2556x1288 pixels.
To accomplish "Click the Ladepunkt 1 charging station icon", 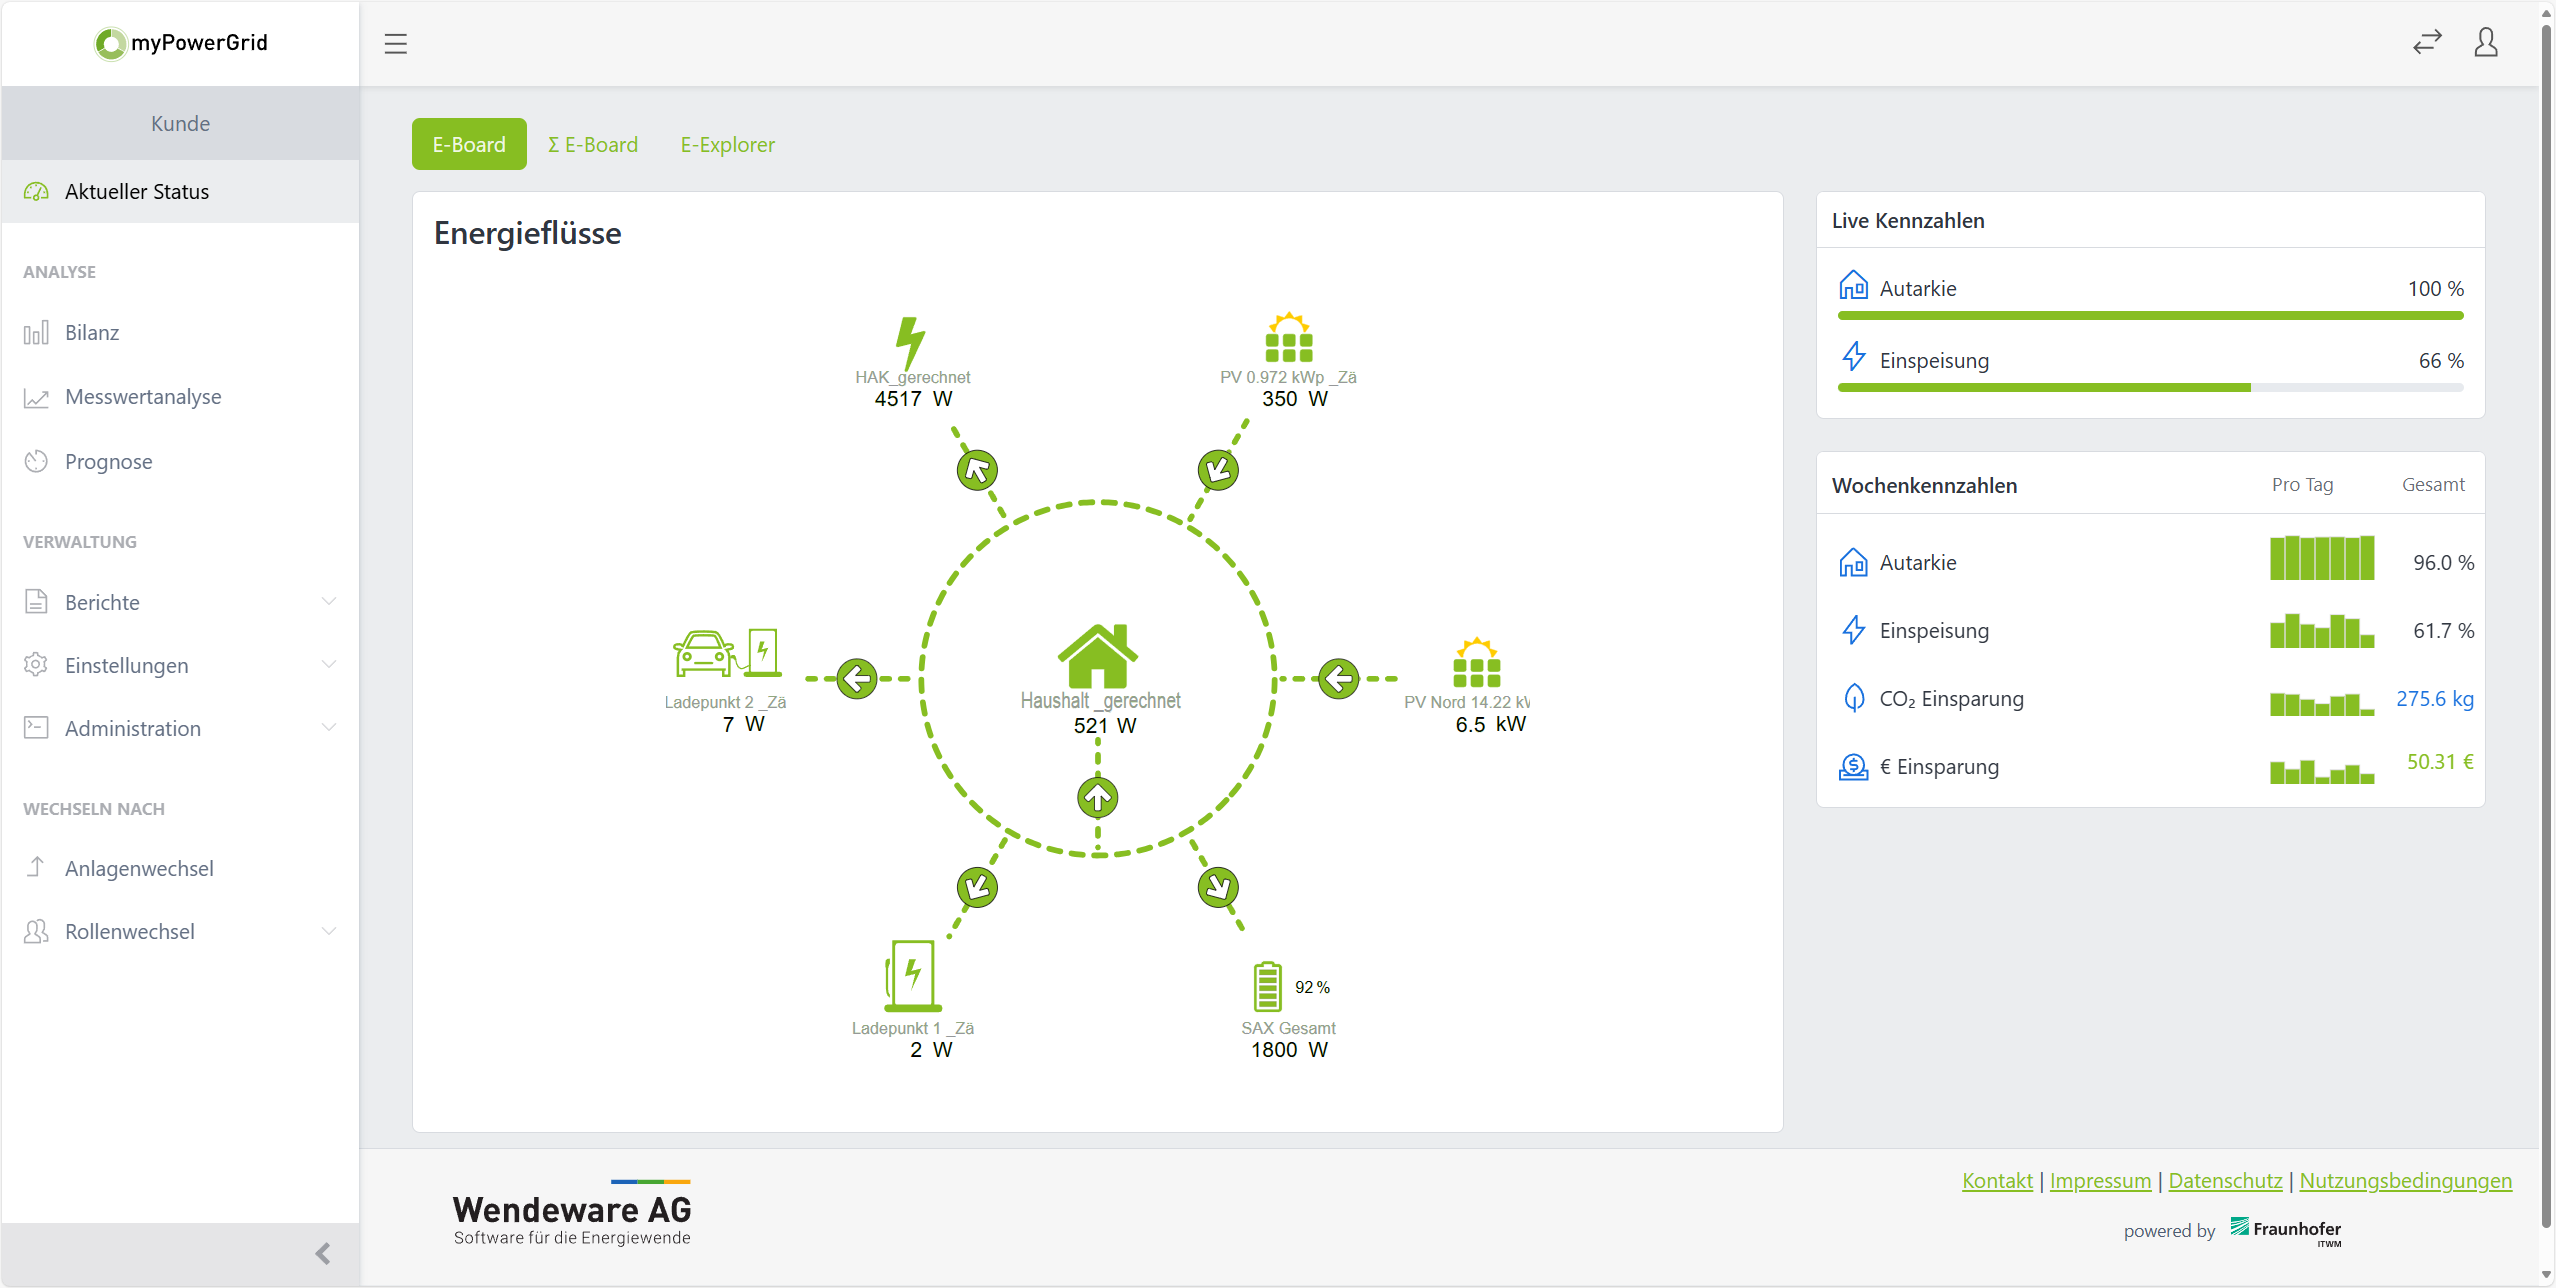I will click(911, 975).
